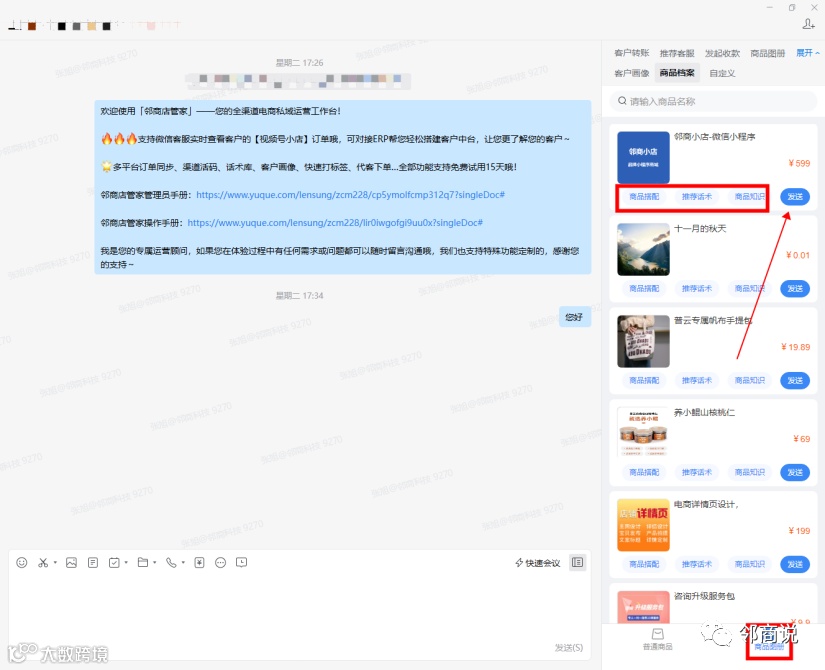Add member icon at top right

809,24
